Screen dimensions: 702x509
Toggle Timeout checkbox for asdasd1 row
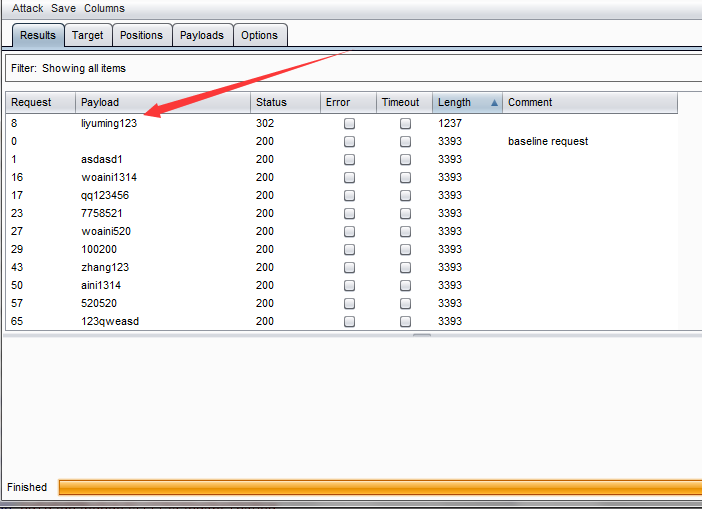[405, 159]
